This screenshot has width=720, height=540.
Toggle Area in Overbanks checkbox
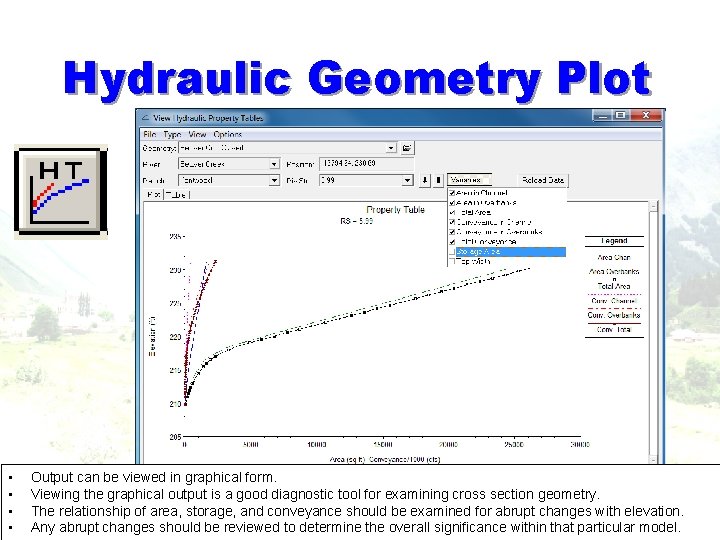pyautogui.click(x=452, y=202)
